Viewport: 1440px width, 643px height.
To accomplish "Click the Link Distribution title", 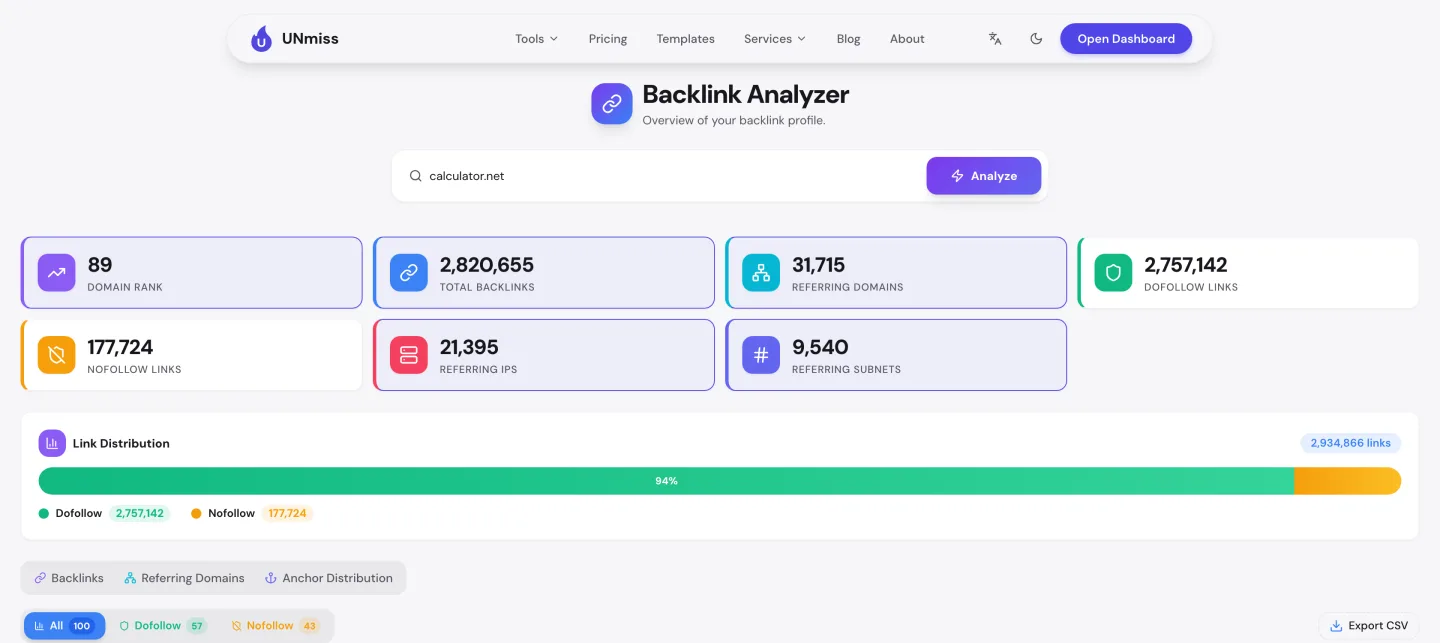I will [121, 443].
